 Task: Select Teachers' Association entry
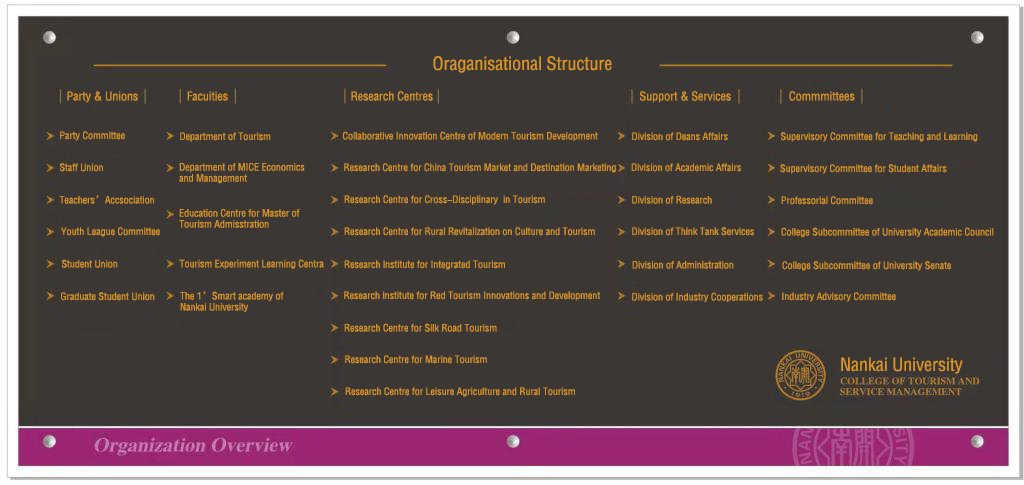coord(107,200)
